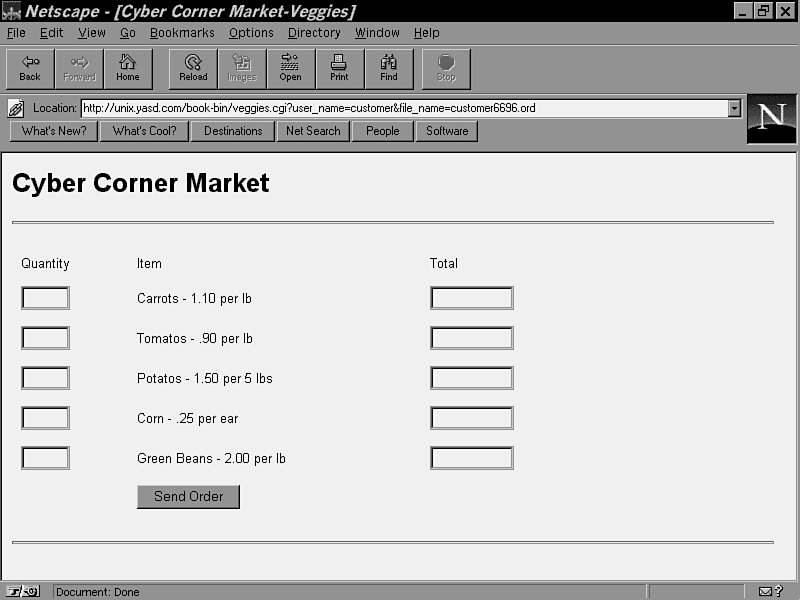Select the Green Beans total field
Screen dimensions: 800x600
coord(471,458)
